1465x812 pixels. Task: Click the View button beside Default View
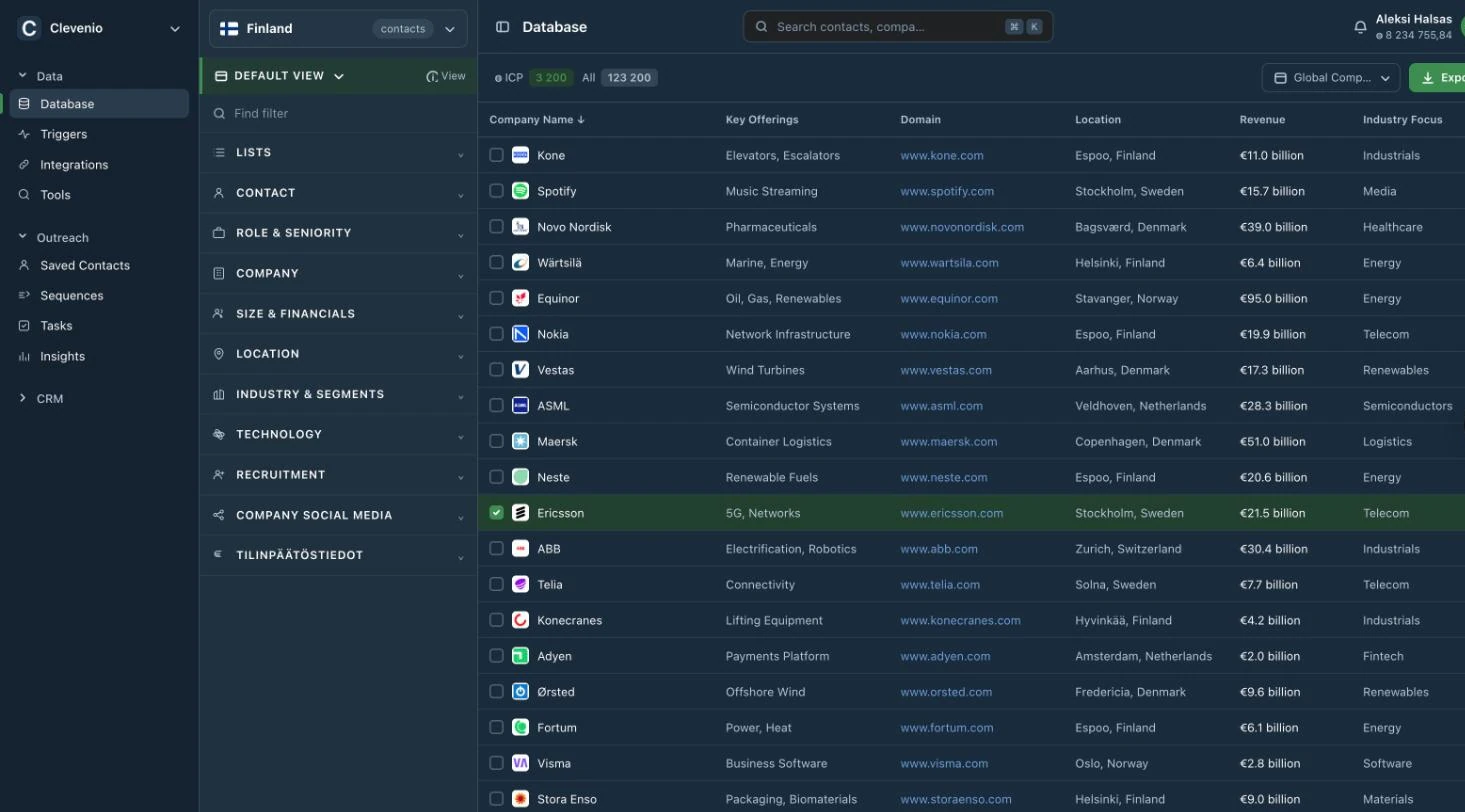tap(446, 76)
